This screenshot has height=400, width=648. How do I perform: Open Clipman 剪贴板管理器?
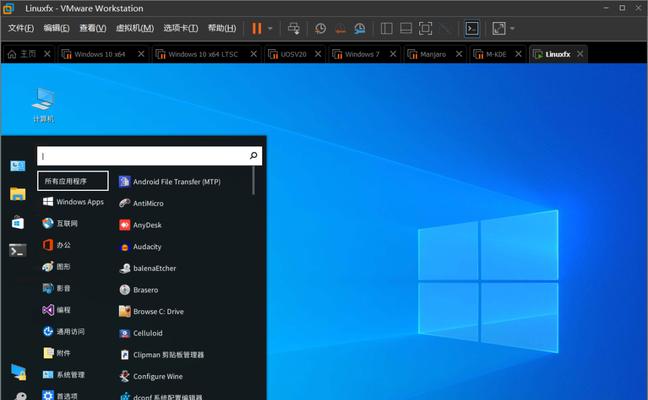[x=162, y=355]
